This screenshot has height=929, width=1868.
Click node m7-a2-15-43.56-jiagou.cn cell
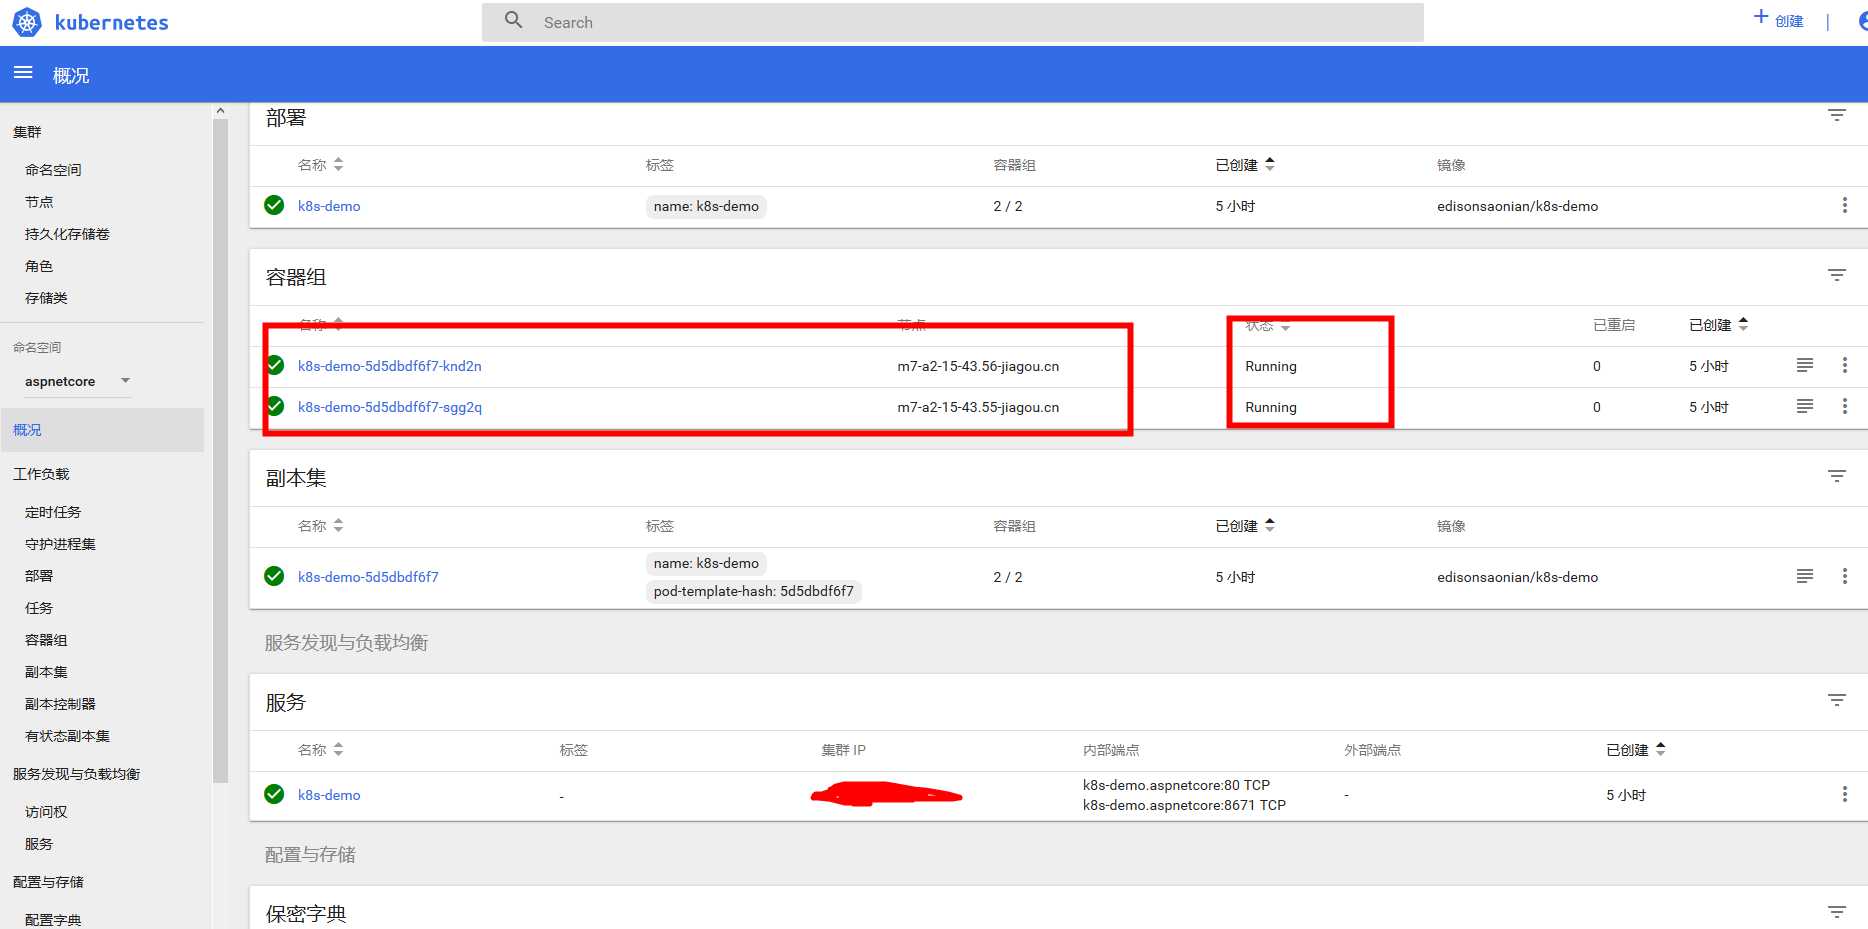[978, 366]
